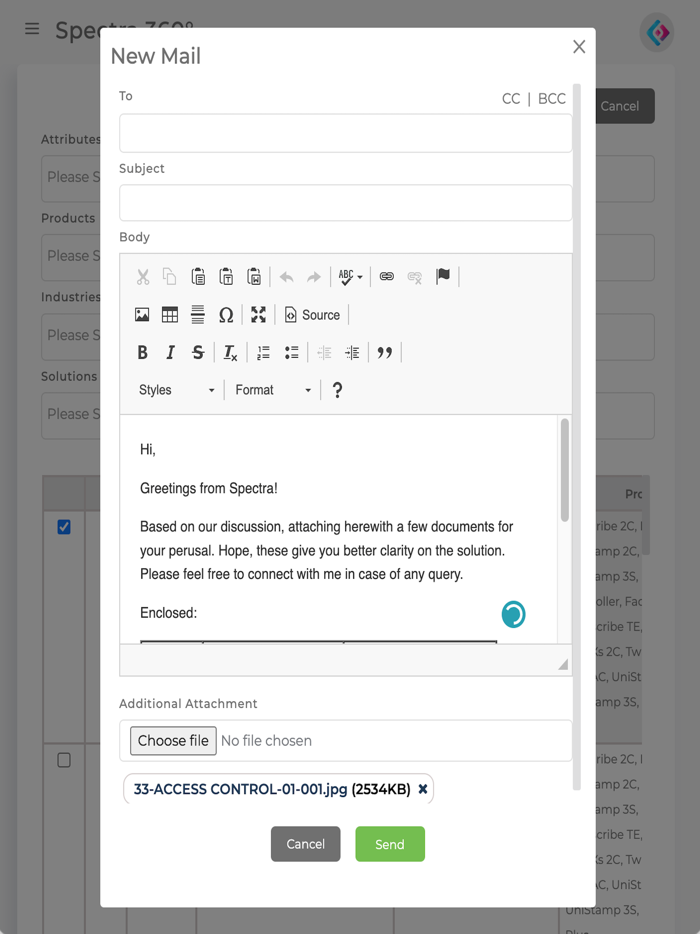Click the Bold formatting icon
The image size is (700, 934).
click(142, 352)
